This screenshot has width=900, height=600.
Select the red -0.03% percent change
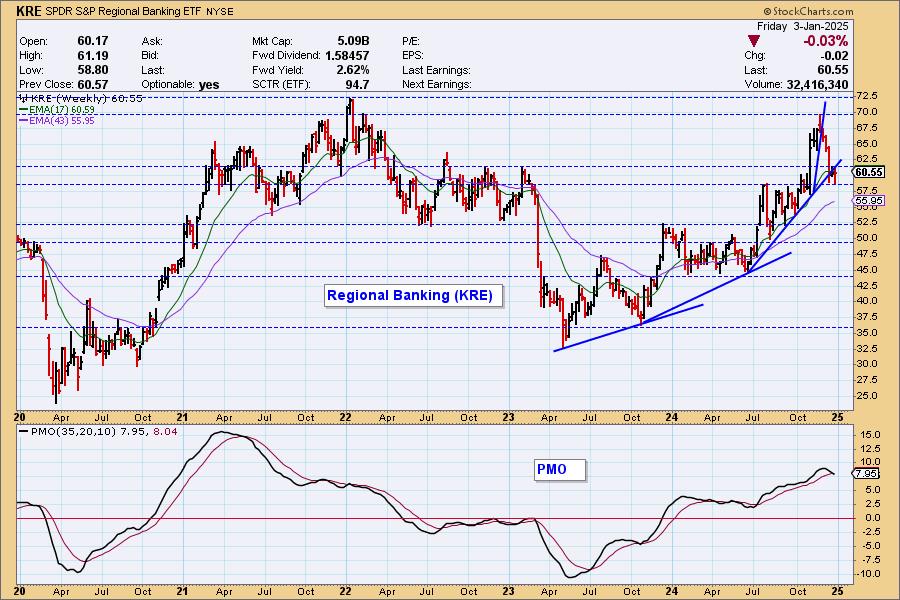click(825, 41)
